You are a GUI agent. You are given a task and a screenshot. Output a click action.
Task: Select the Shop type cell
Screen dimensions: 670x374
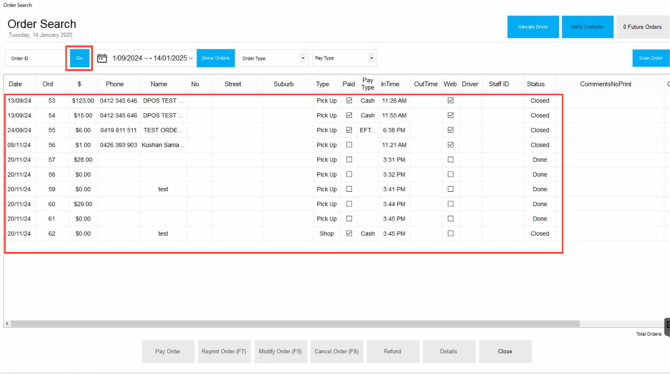[x=326, y=233]
